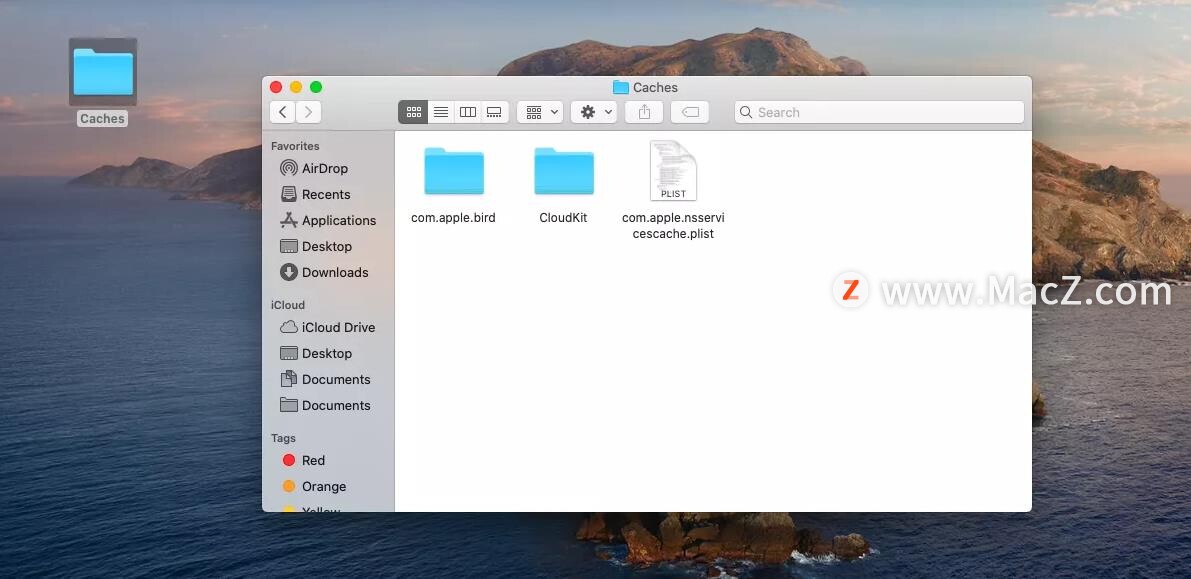
Task: Go back to the previous Finder folder
Action: (x=283, y=112)
